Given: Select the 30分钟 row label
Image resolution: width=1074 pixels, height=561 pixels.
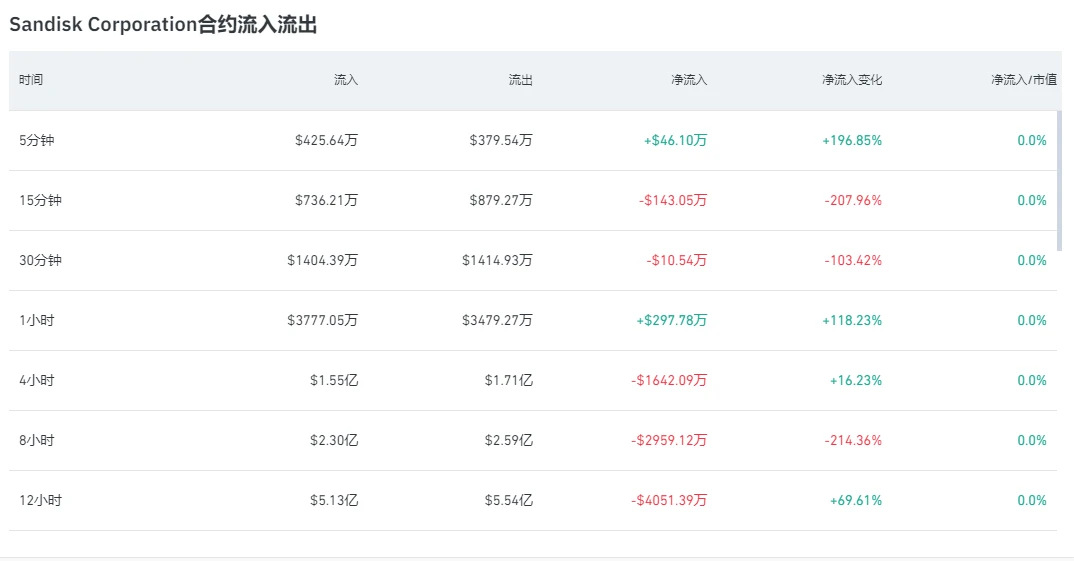Looking at the screenshot, I should click(40, 260).
